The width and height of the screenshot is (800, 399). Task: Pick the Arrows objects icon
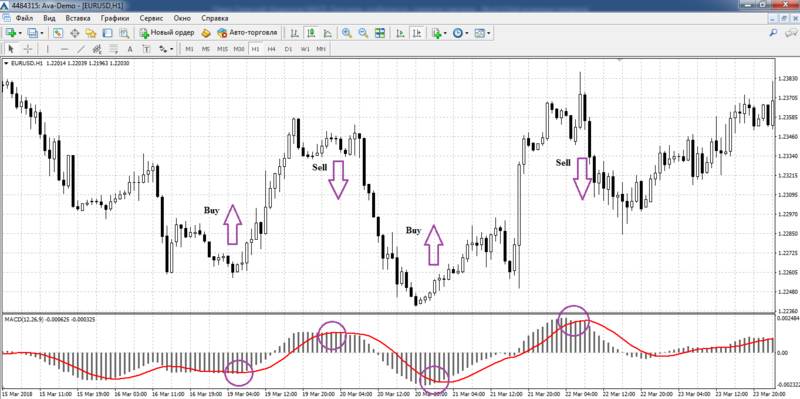pyautogui.click(x=163, y=49)
